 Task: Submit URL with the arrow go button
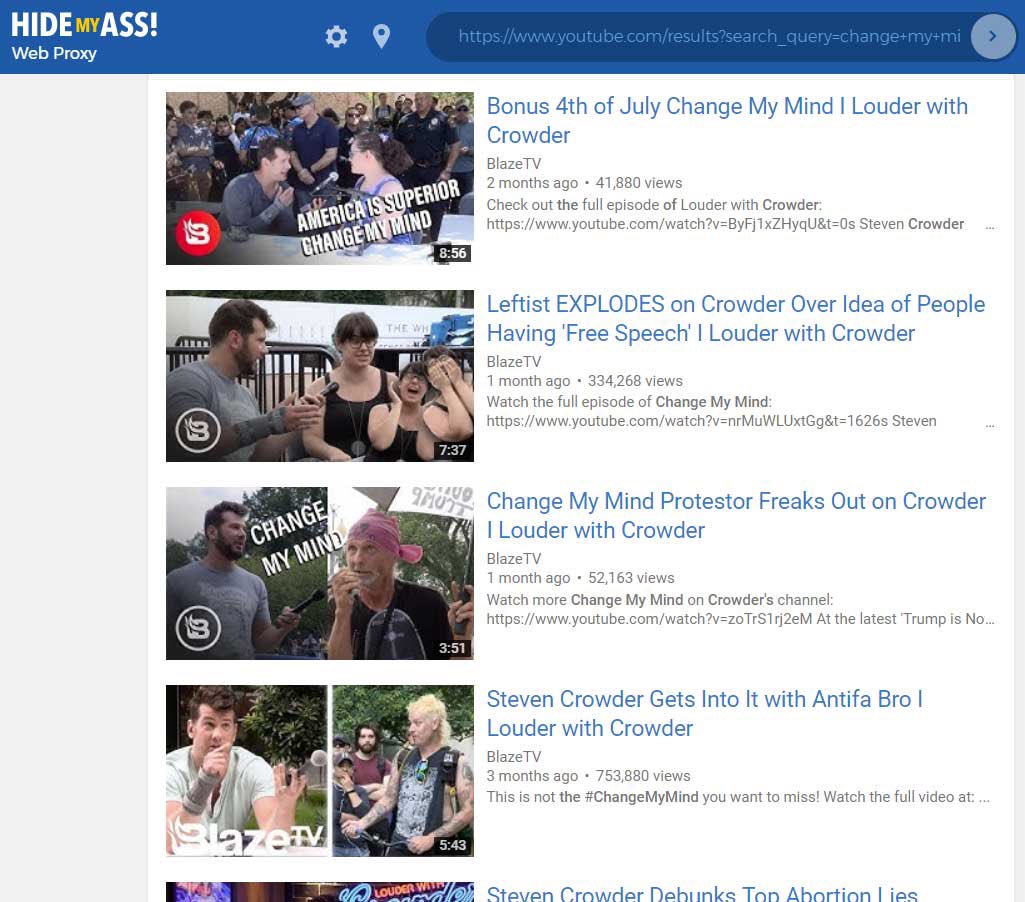tap(992, 36)
